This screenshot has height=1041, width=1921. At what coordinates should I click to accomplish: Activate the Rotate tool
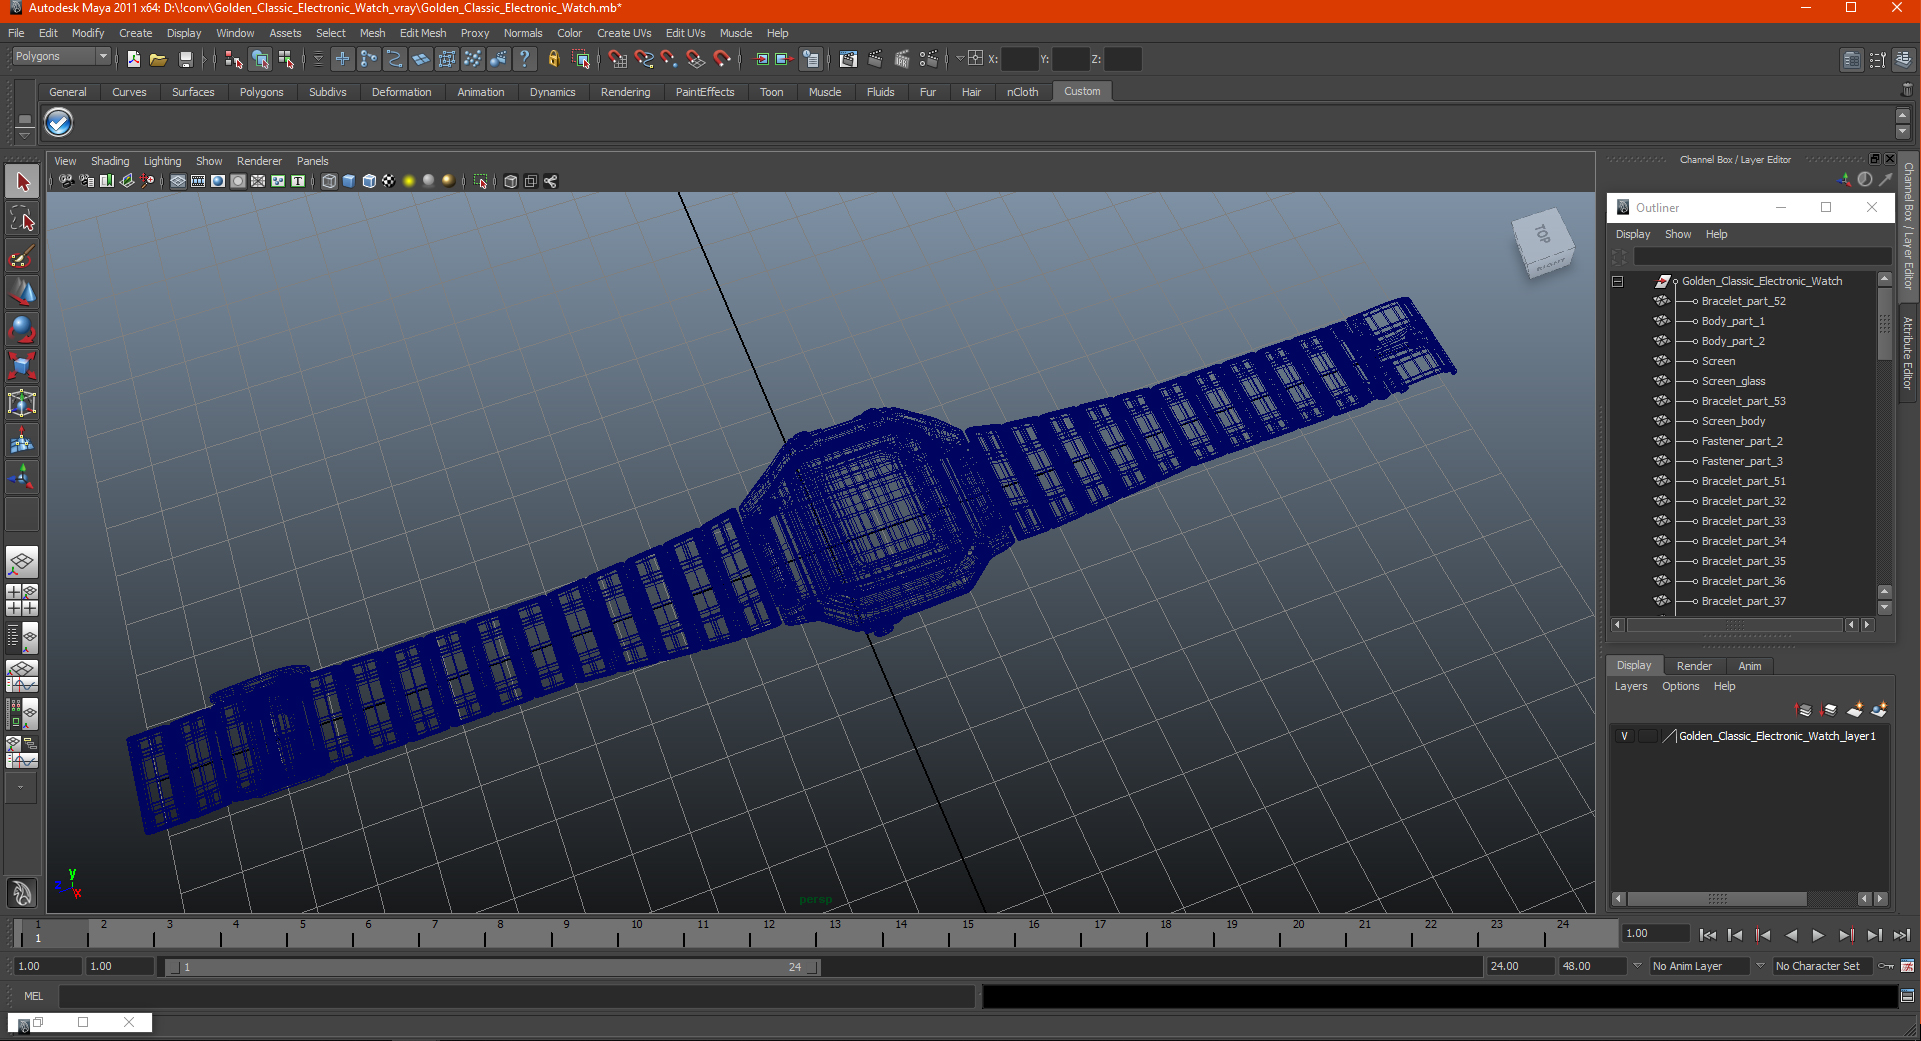(22, 330)
